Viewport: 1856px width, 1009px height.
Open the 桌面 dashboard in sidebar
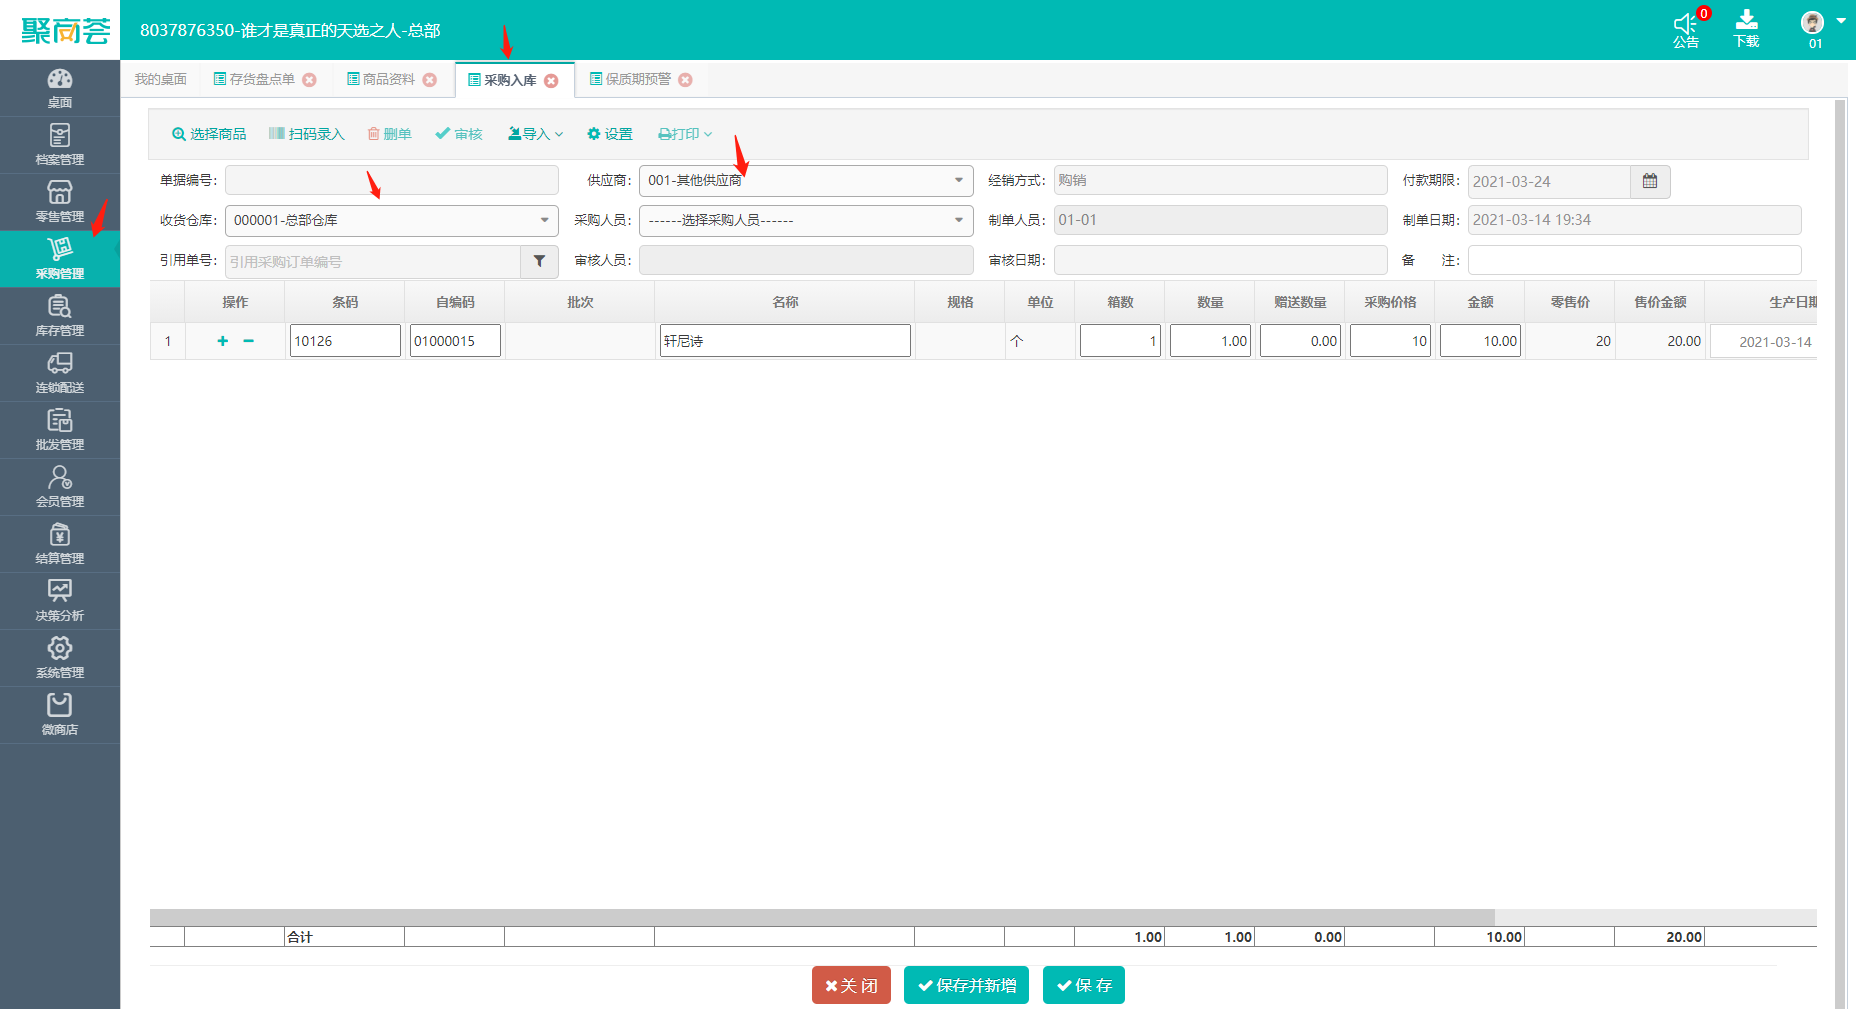(x=60, y=88)
